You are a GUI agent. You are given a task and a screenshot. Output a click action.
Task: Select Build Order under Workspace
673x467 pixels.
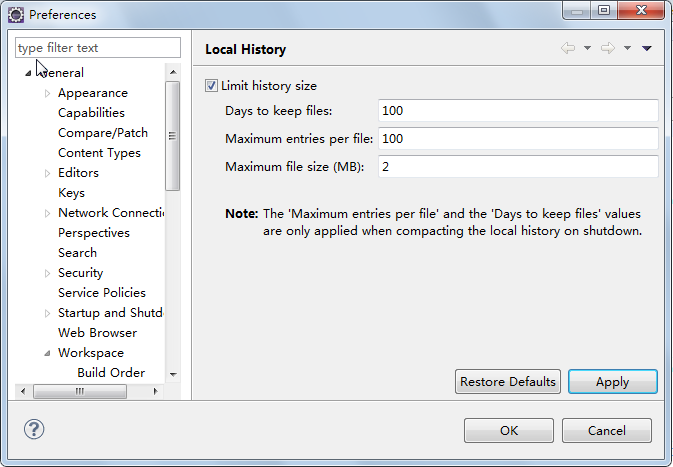pyautogui.click(x=111, y=373)
